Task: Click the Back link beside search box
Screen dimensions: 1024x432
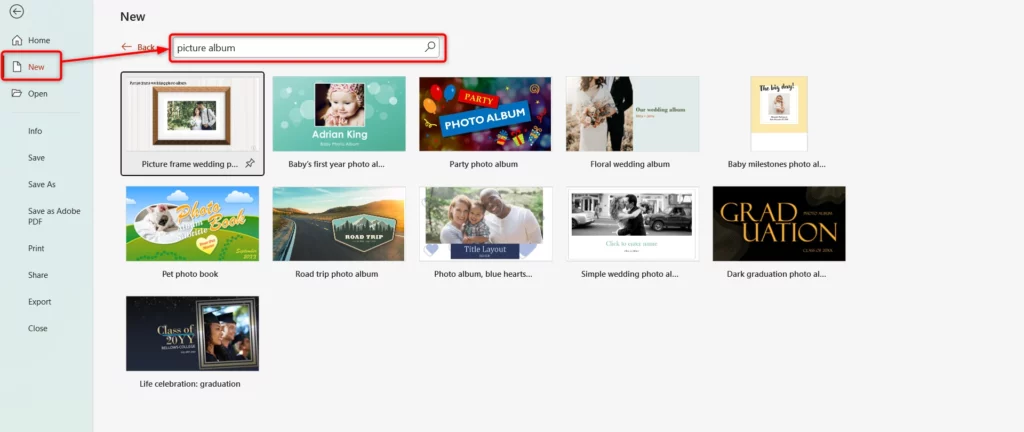Action: [138, 47]
